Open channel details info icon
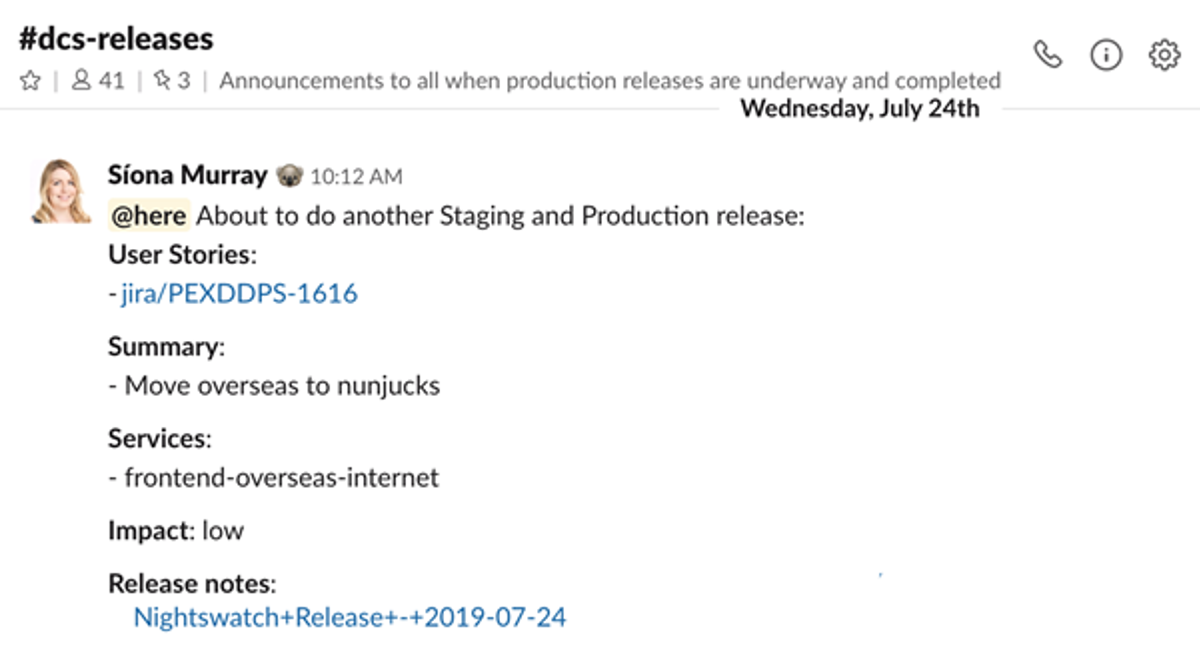Image resolution: width=1200 pixels, height=667 pixels. coord(1106,56)
